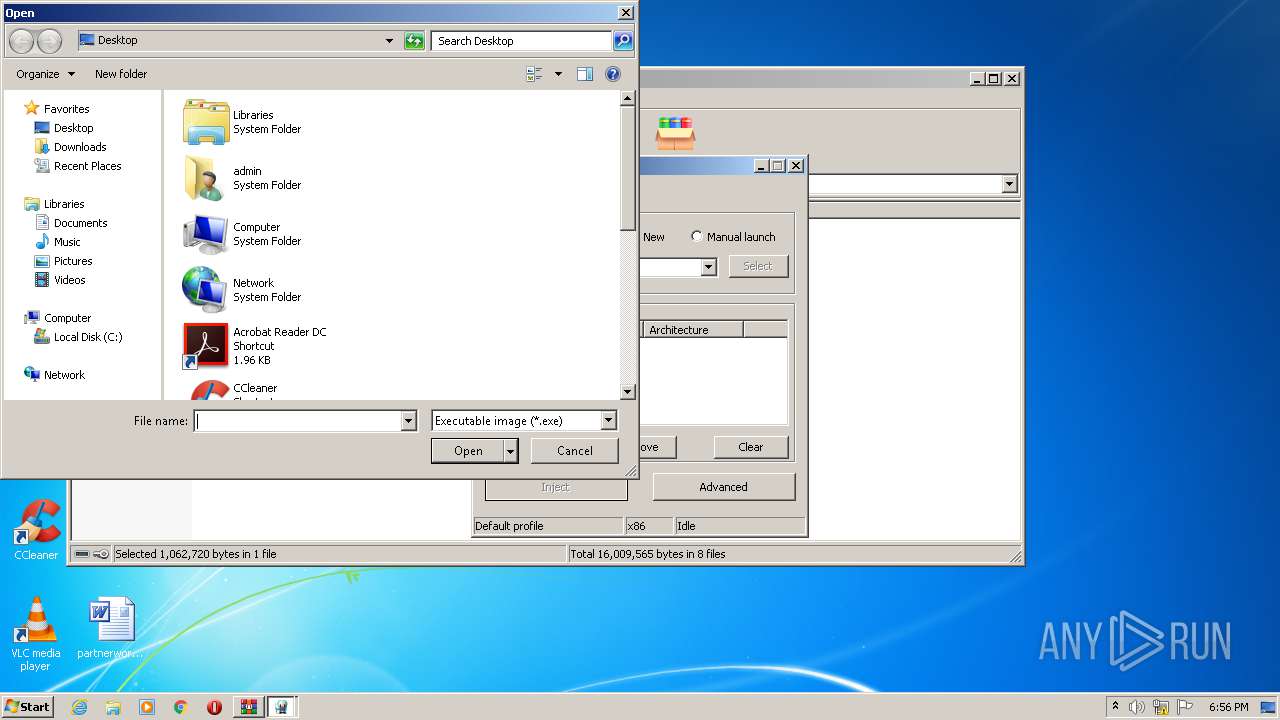The height and width of the screenshot is (720, 1280).
Task: Click the Cancel button
Action: tap(574, 451)
